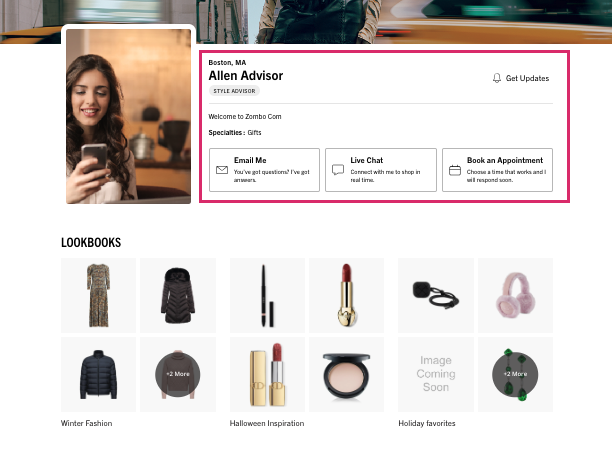This screenshot has height=465, width=612.
Task: Select the pink earmuffs thumbnail
Action: 515,295
